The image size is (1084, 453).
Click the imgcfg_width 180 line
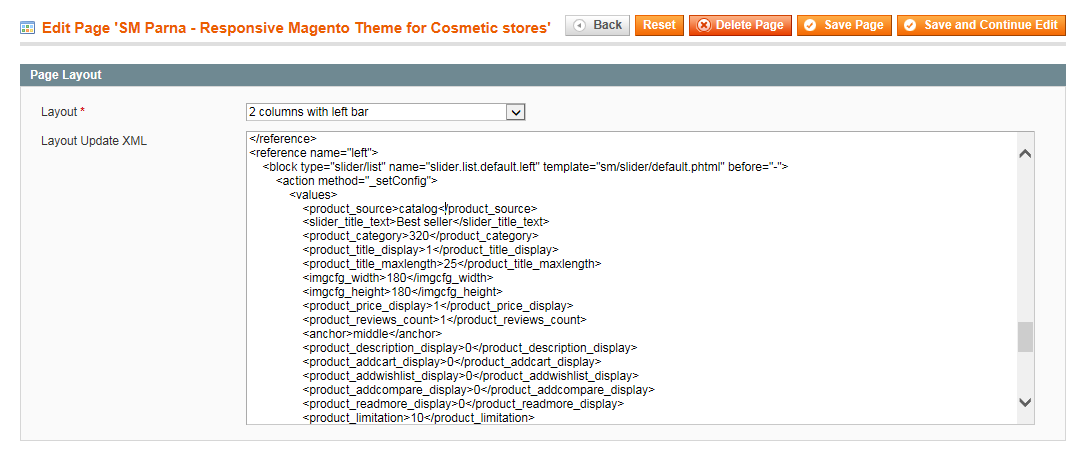pos(398,277)
